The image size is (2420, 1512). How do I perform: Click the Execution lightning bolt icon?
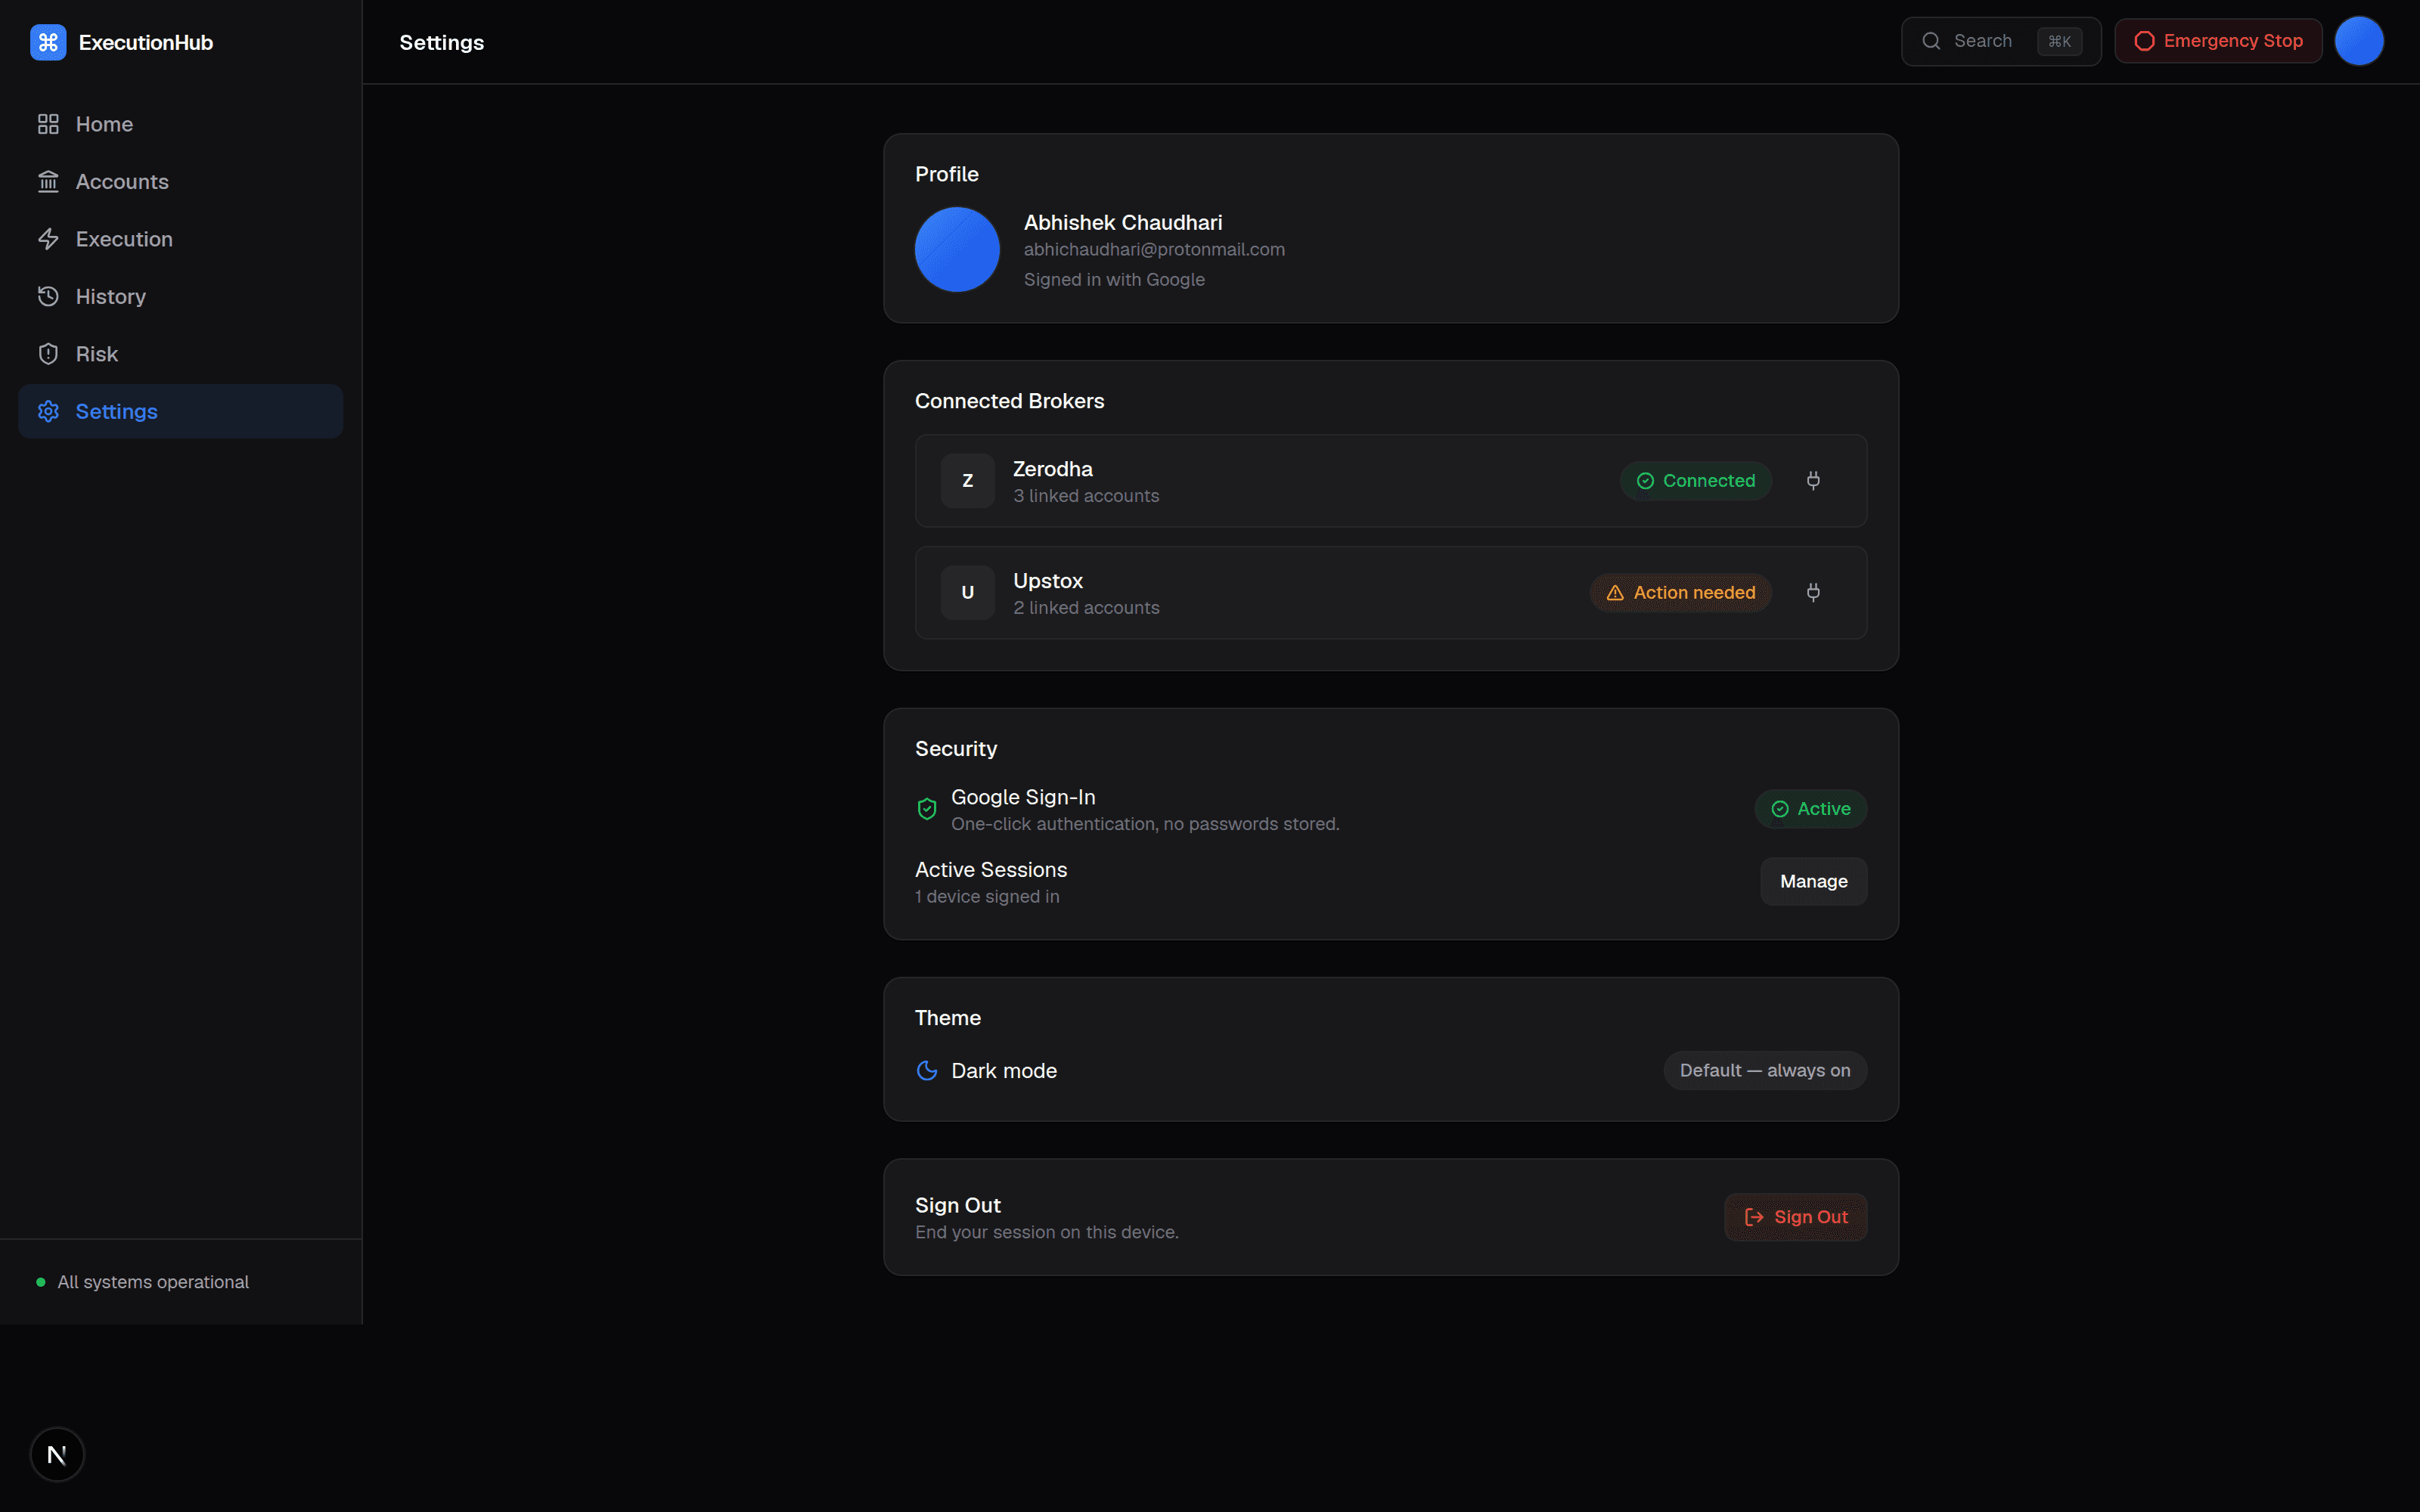[x=48, y=239]
